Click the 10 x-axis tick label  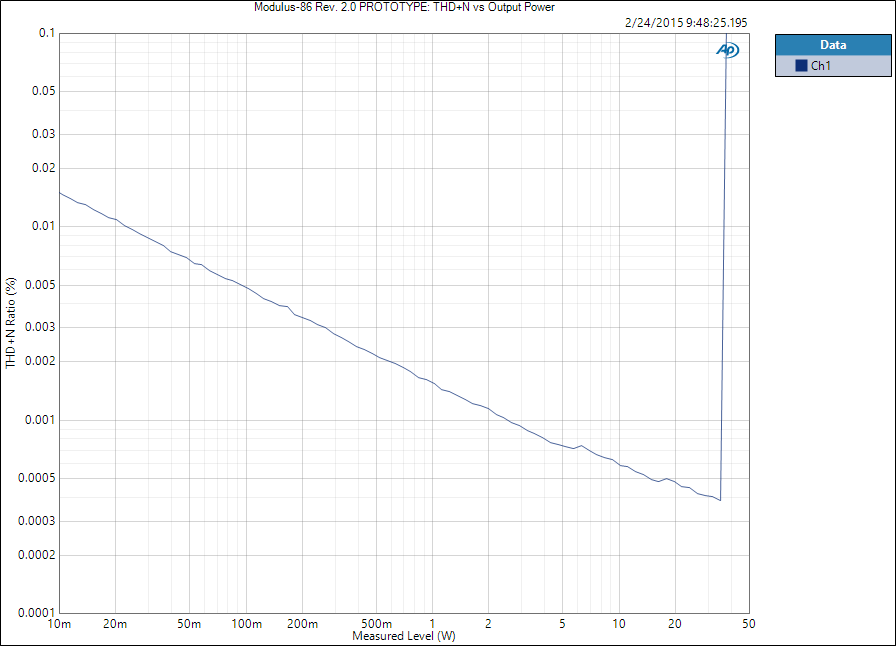[x=619, y=624]
